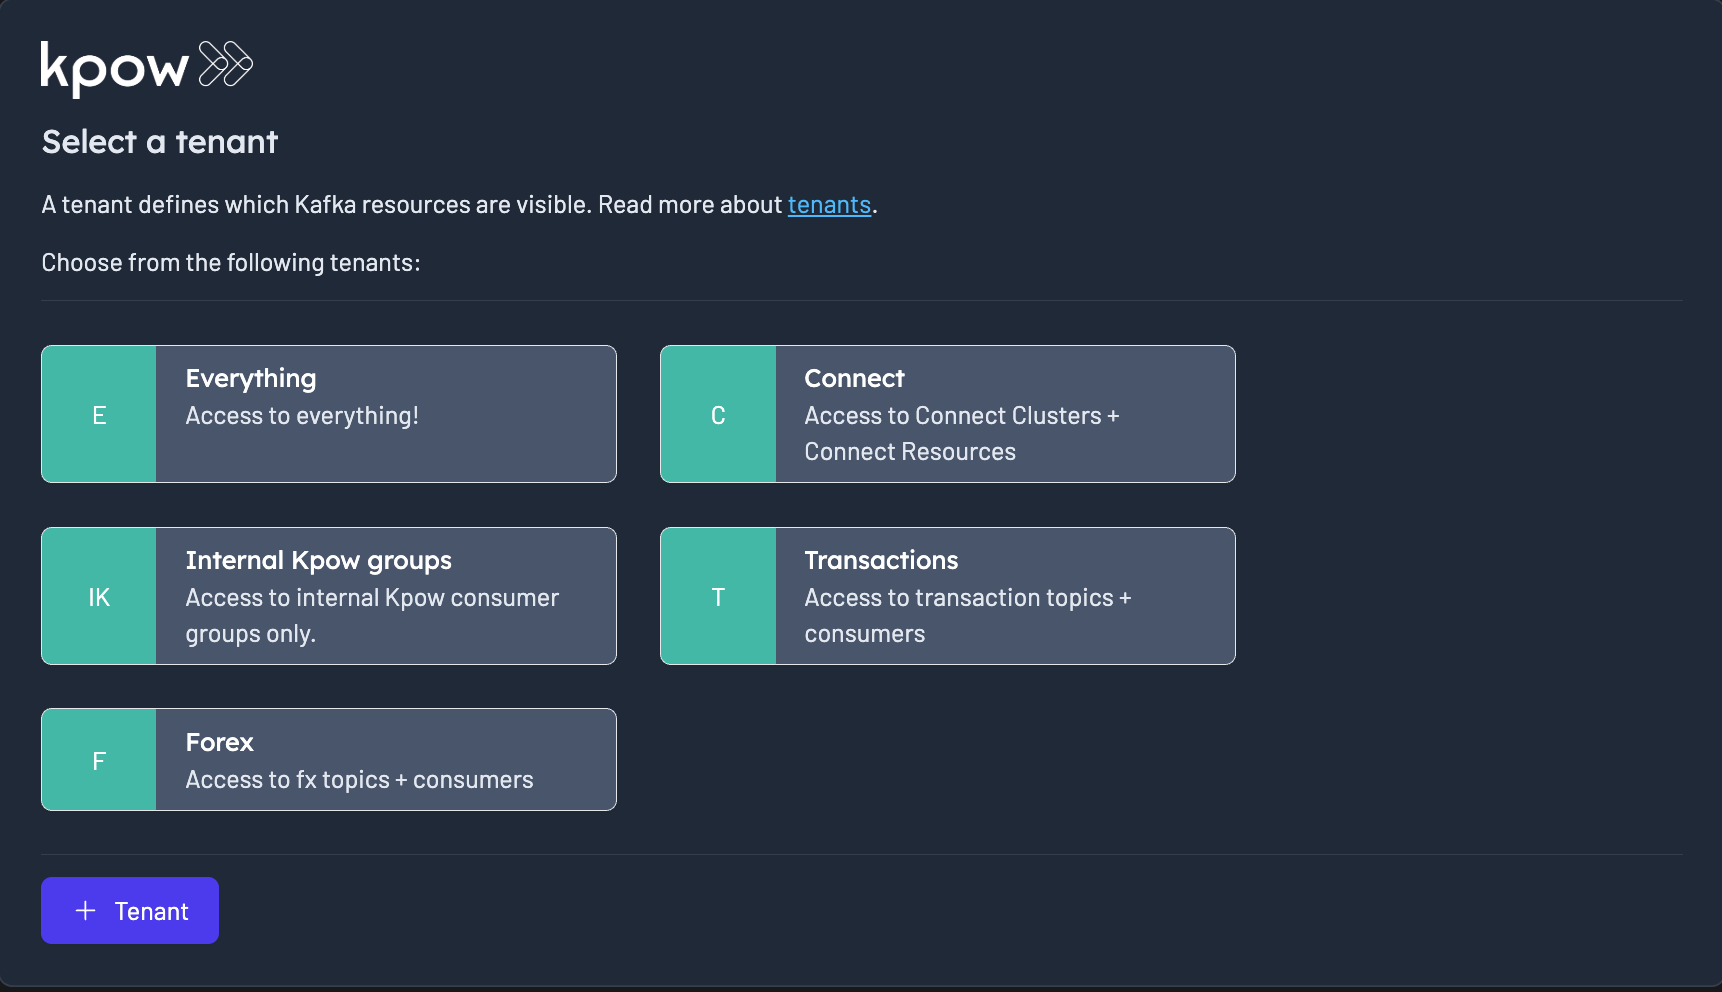Select the teal E tenant badge
This screenshot has height=992, width=1722.
click(x=99, y=415)
